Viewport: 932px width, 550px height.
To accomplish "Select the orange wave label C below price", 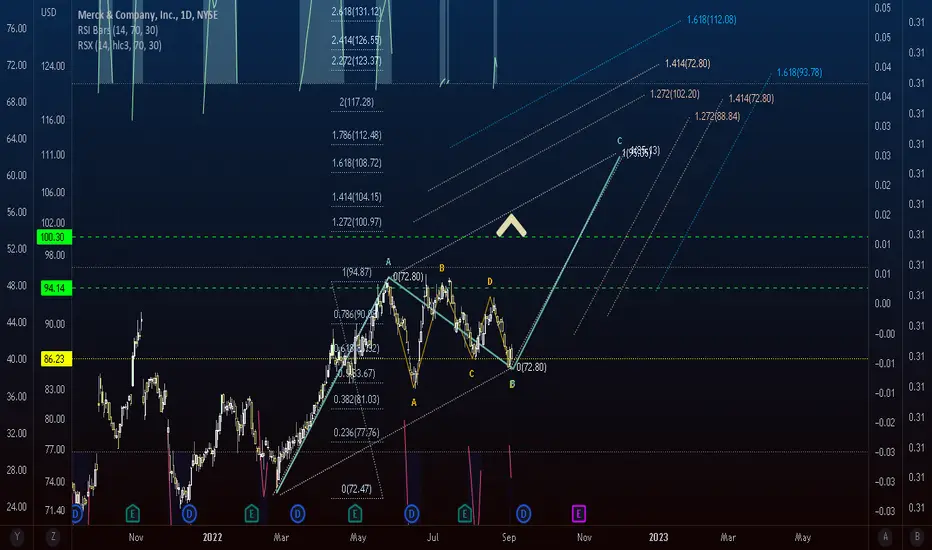I will [471, 374].
